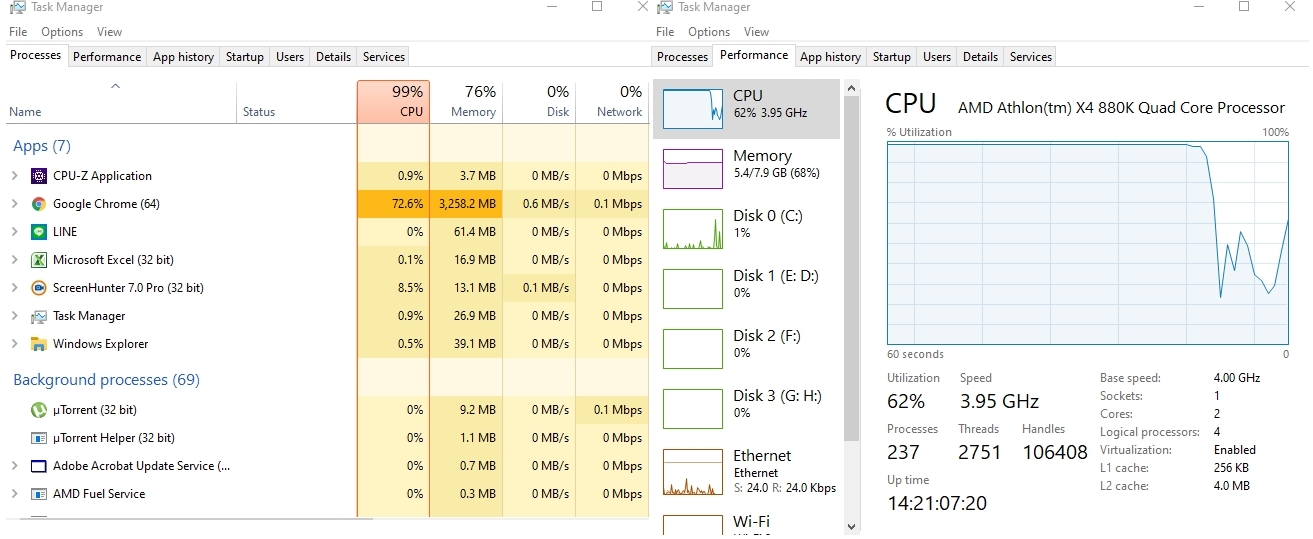Select Disk 1 (E: D:) performance item
Viewport: 1313px width, 539px height.
coord(748,288)
